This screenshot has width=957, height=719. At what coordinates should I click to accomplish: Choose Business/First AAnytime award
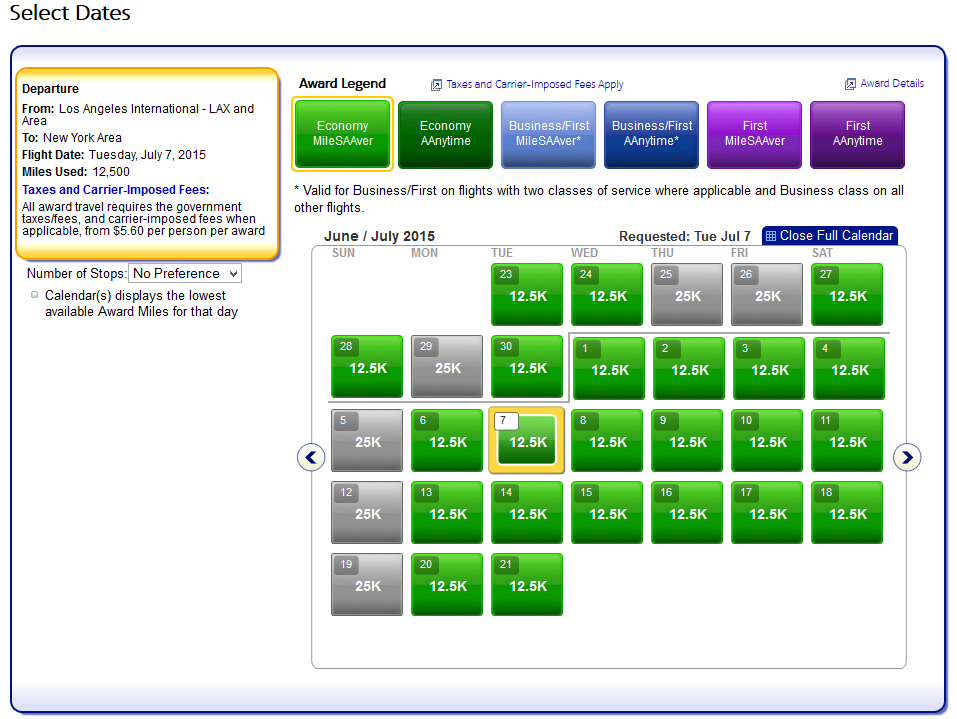(x=652, y=134)
